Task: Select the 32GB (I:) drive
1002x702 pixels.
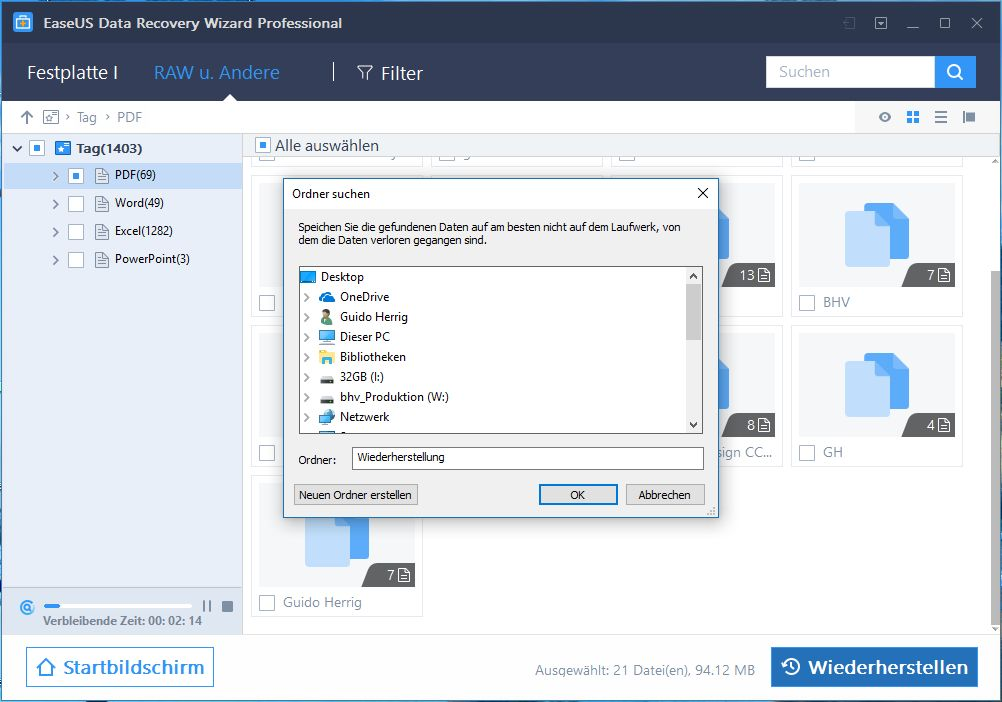Action: point(362,377)
